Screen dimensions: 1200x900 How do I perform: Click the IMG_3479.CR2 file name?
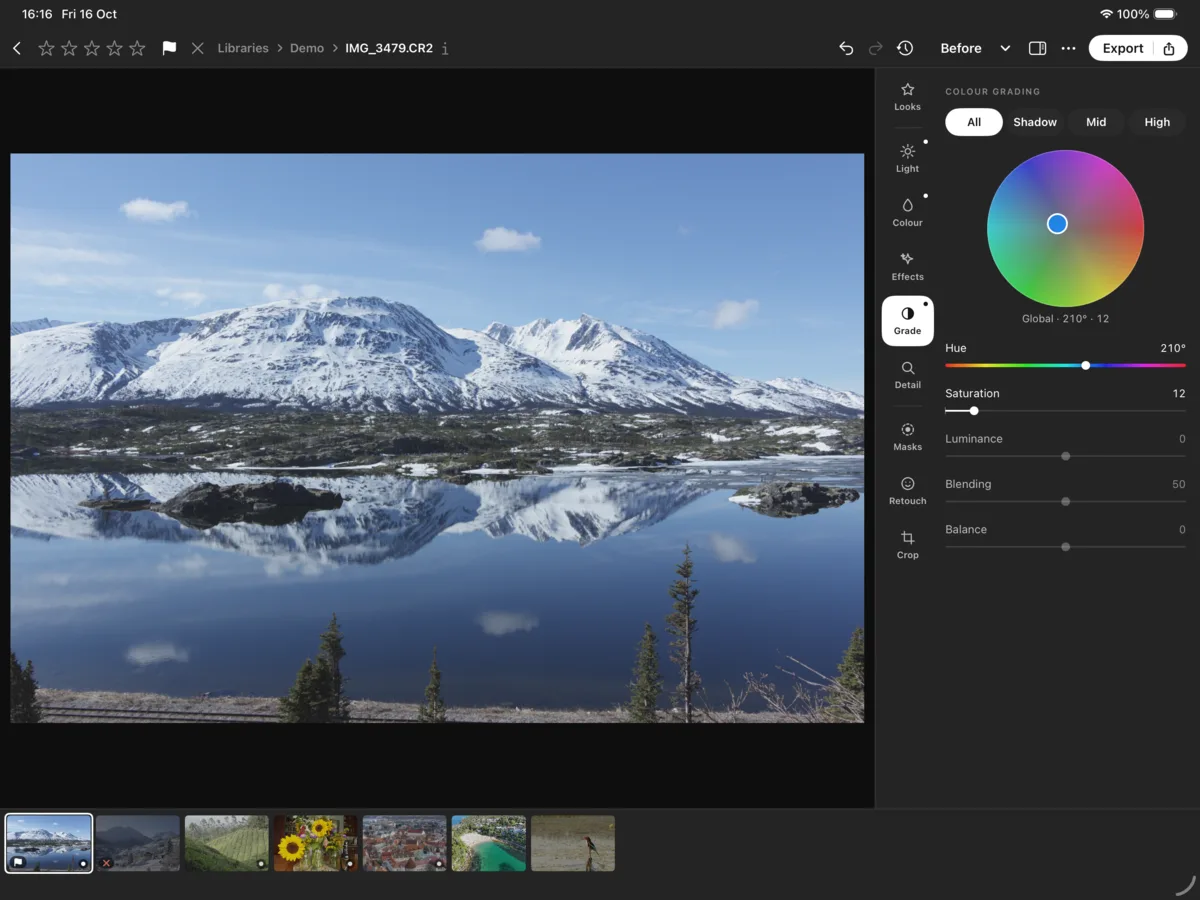389,48
